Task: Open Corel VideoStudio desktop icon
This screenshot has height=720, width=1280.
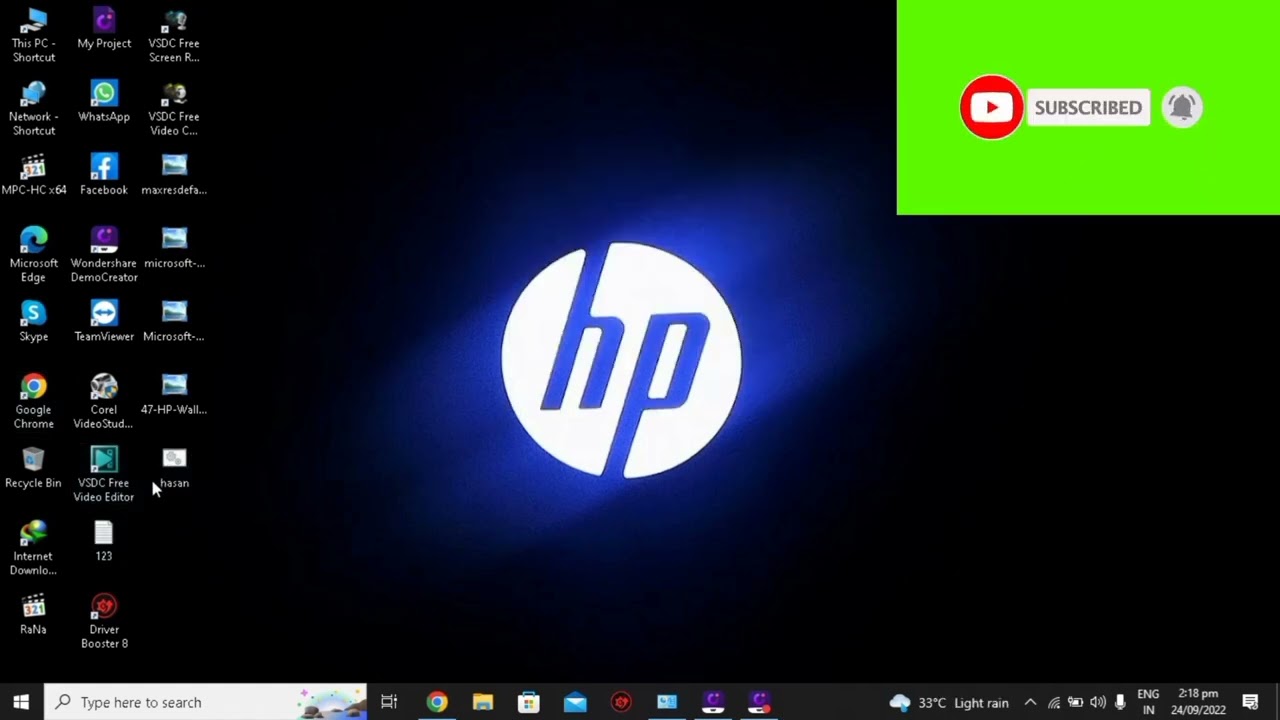Action: (x=104, y=401)
